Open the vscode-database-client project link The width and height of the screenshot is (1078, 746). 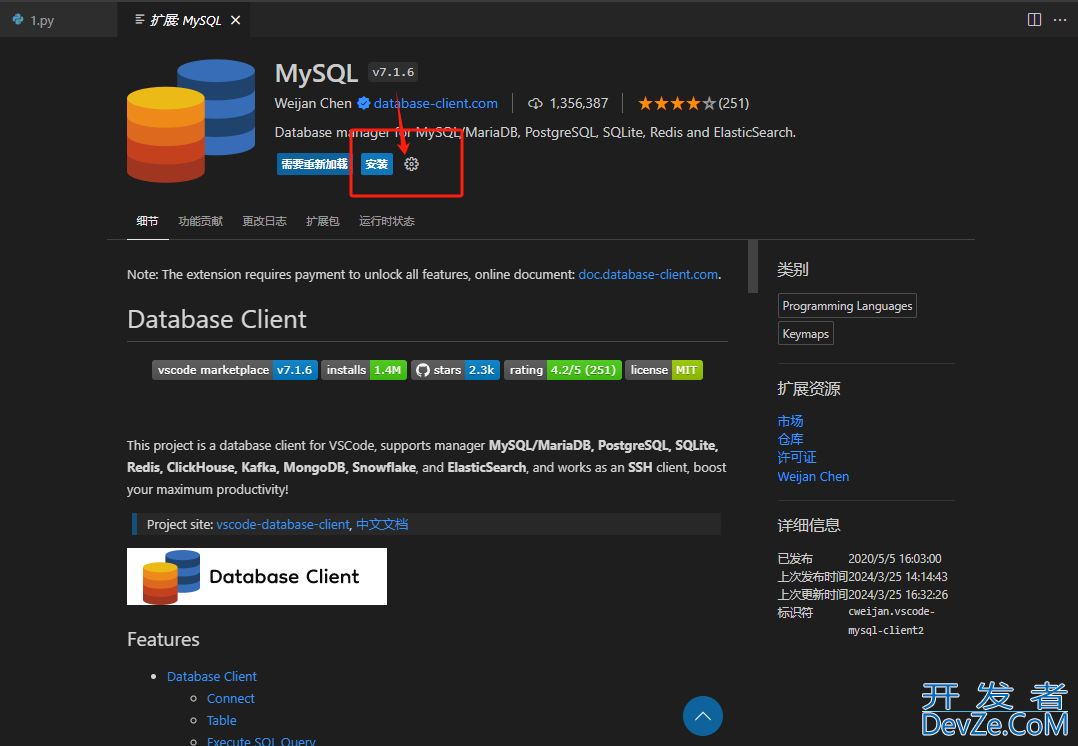(x=283, y=524)
